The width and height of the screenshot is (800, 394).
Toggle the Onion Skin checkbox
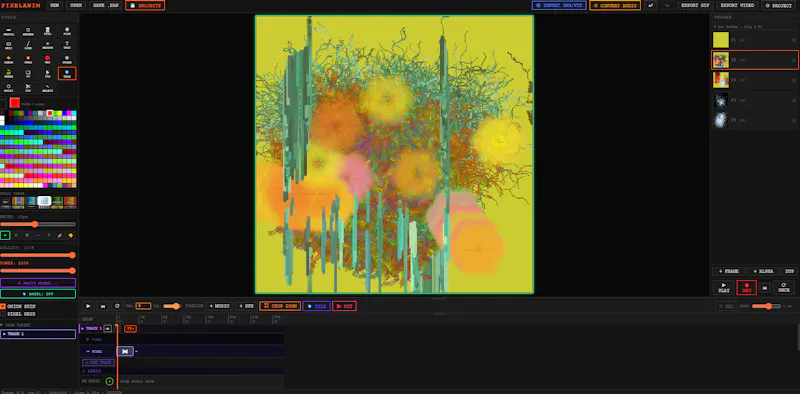[3, 306]
